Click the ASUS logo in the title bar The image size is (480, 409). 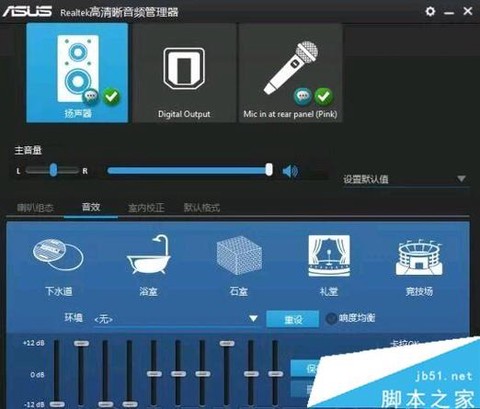(27, 11)
